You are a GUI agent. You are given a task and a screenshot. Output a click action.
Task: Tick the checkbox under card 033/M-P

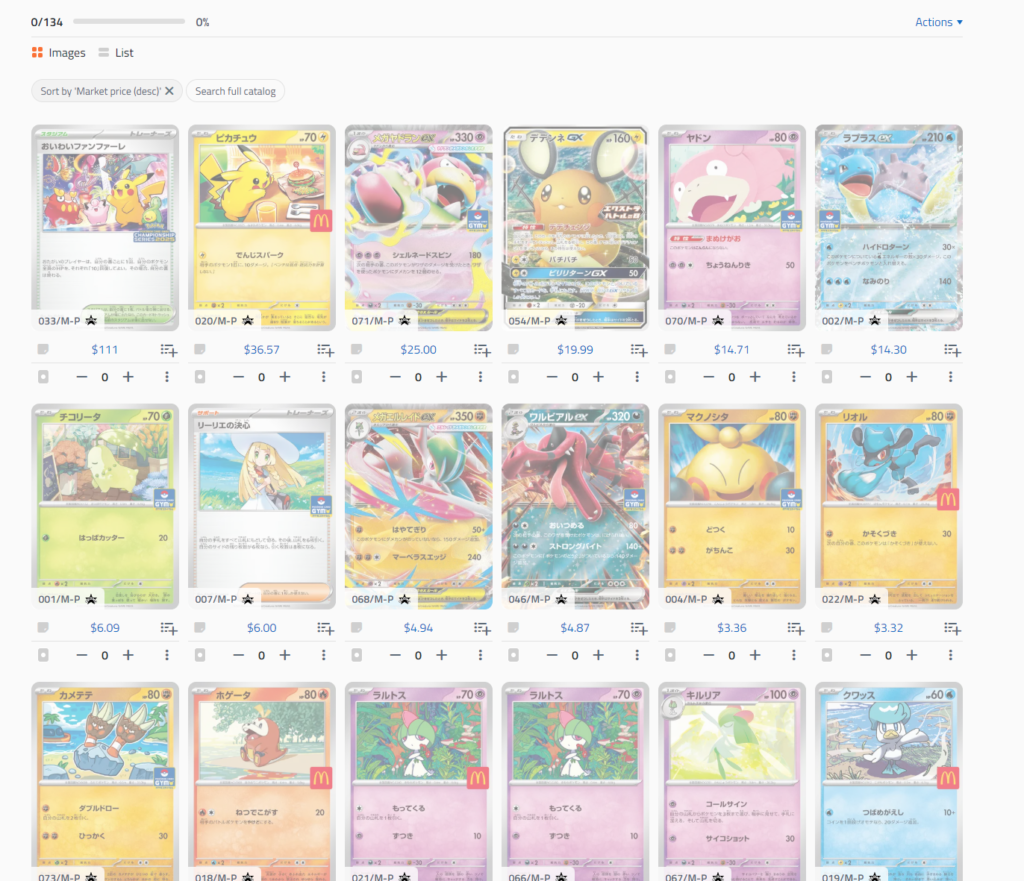43,377
